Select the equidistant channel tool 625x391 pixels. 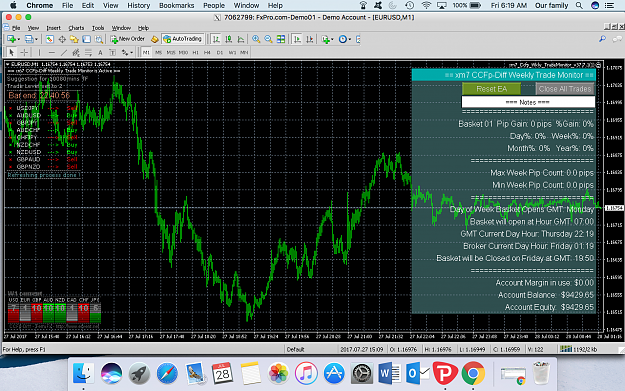point(76,52)
